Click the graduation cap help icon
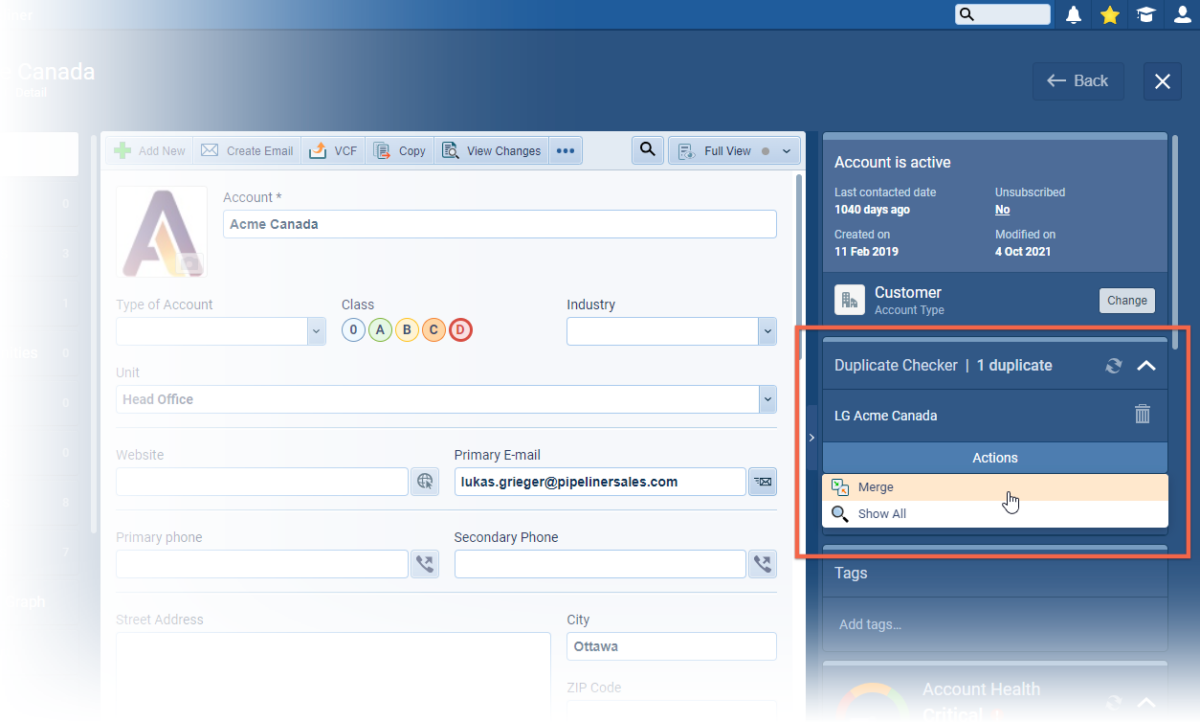The height and width of the screenshot is (722, 1200). click(1145, 15)
